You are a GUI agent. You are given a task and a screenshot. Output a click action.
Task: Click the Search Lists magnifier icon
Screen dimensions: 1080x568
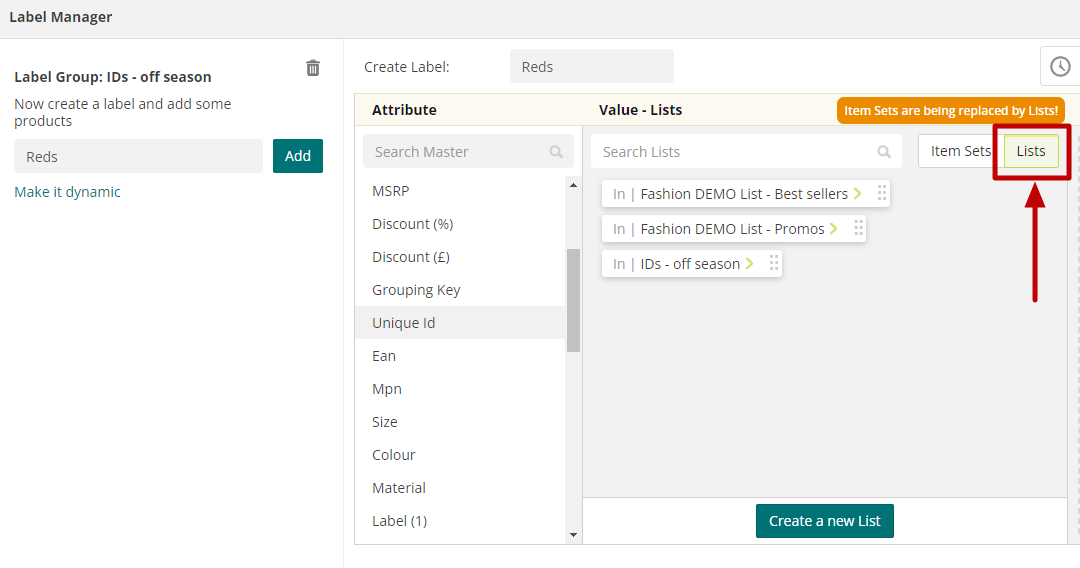tap(884, 152)
